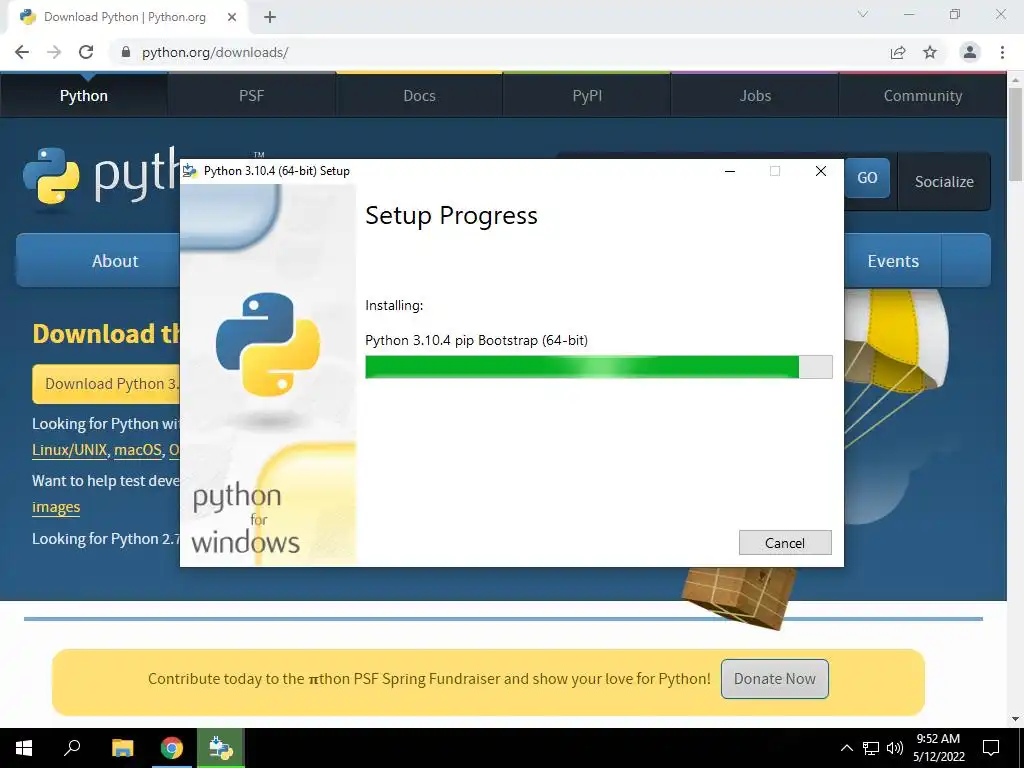Image resolution: width=1024 pixels, height=768 pixels.
Task: Open a new browser tab
Action: click(x=270, y=17)
